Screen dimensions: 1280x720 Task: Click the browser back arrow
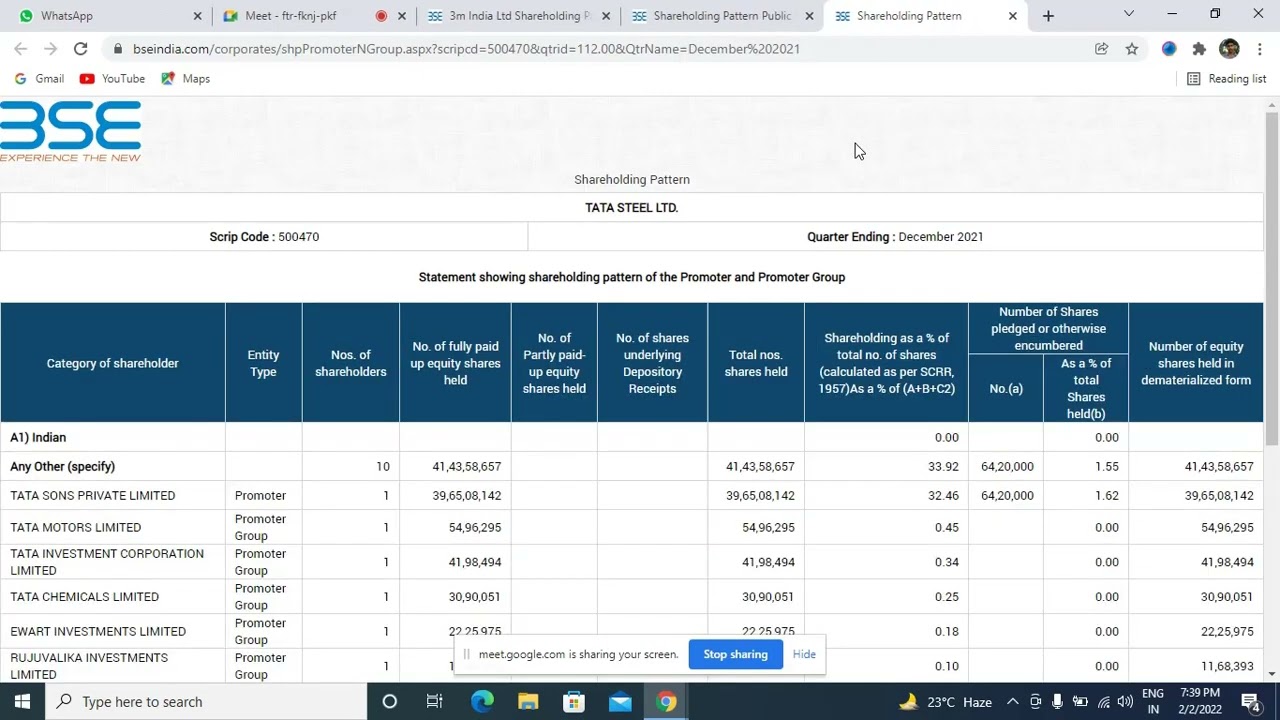20,49
